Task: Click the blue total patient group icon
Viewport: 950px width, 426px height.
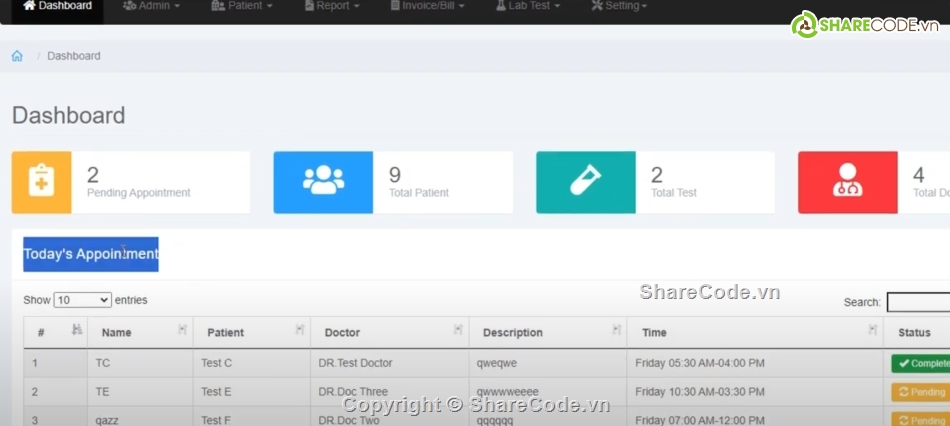Action: (323, 182)
